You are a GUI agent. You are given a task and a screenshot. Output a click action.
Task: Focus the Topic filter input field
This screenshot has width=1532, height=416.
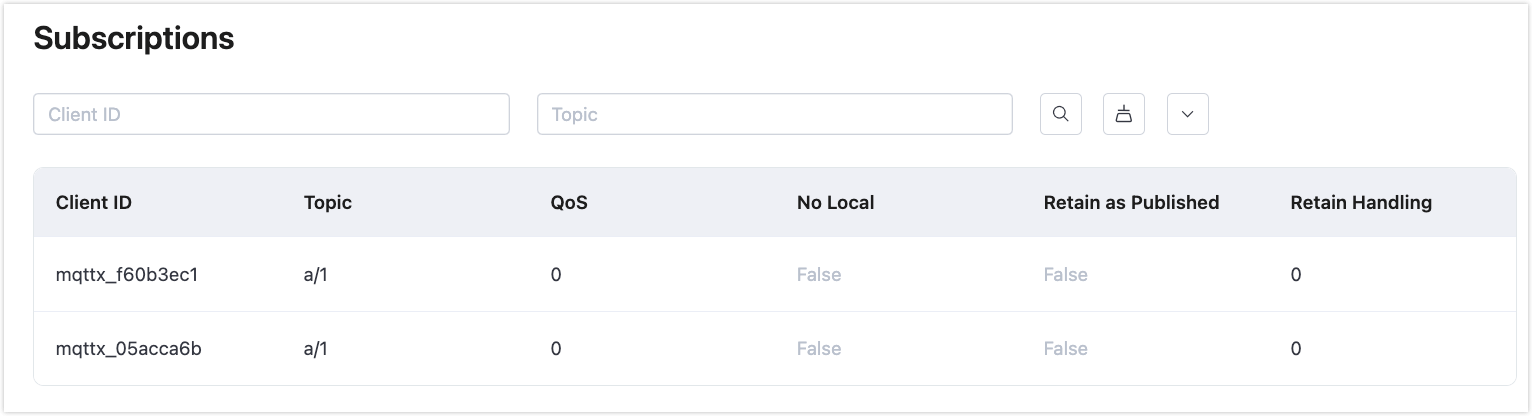pyautogui.click(x=775, y=114)
